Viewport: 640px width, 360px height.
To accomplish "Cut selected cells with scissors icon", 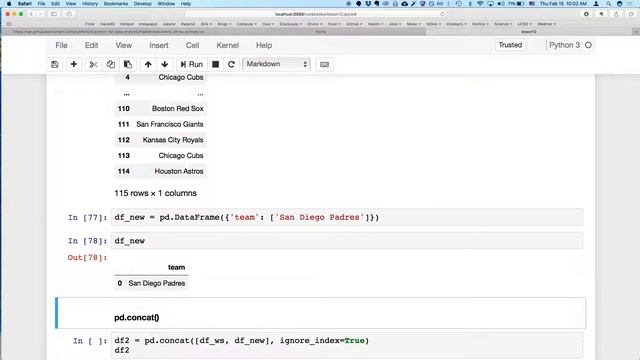I will tap(93, 64).
